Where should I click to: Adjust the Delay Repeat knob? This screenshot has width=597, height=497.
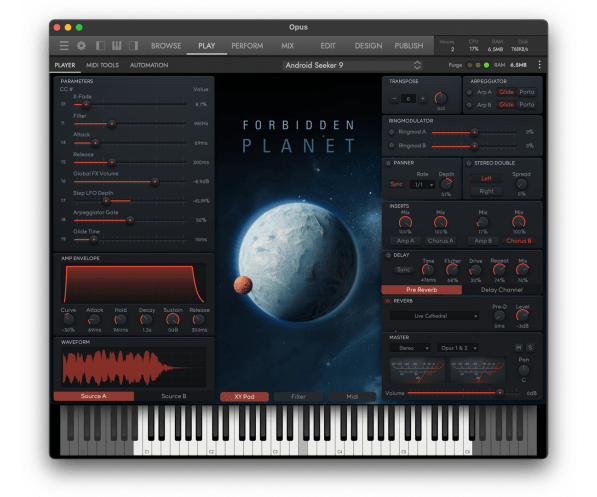pyautogui.click(x=499, y=270)
